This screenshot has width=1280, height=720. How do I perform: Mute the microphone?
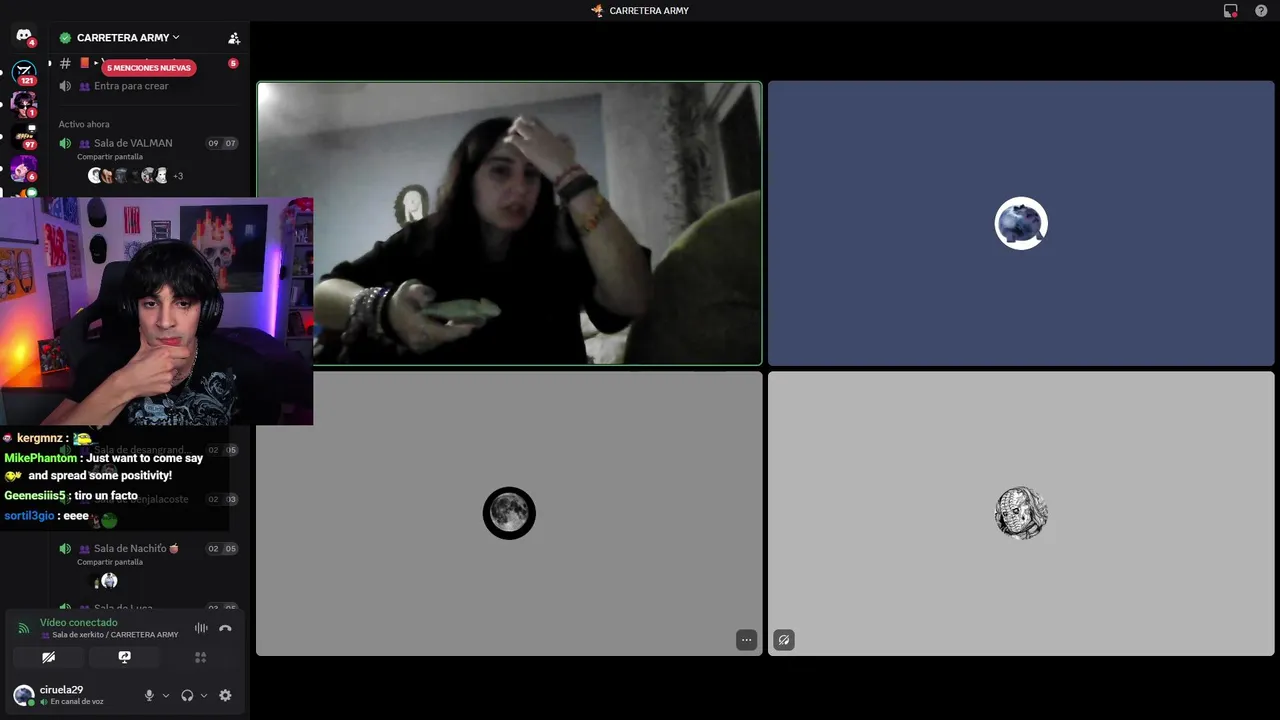coord(149,696)
